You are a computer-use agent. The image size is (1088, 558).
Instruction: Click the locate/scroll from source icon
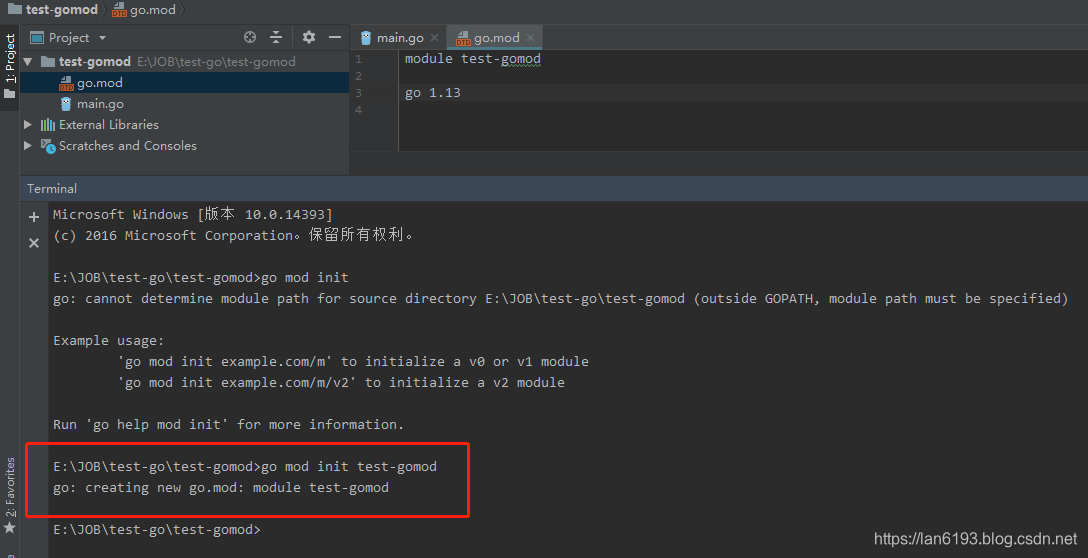click(x=250, y=37)
